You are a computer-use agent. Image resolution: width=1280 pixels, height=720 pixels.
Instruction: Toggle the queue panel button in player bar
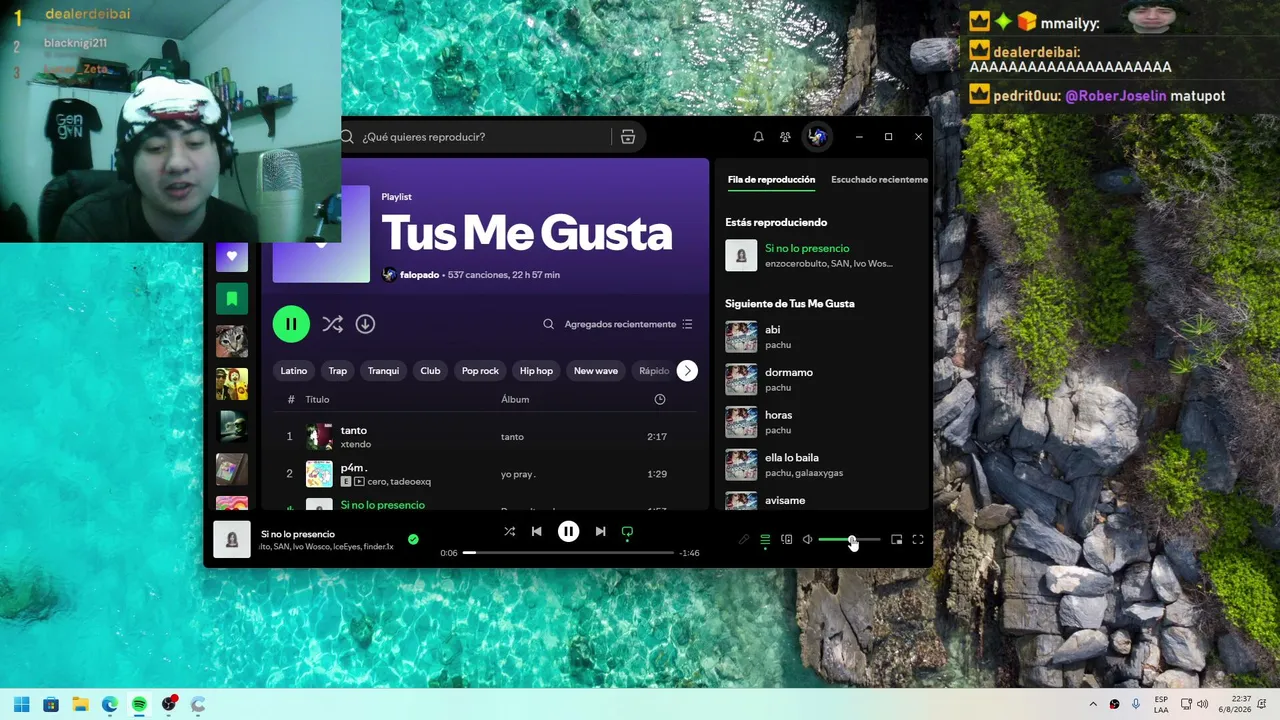click(x=765, y=540)
